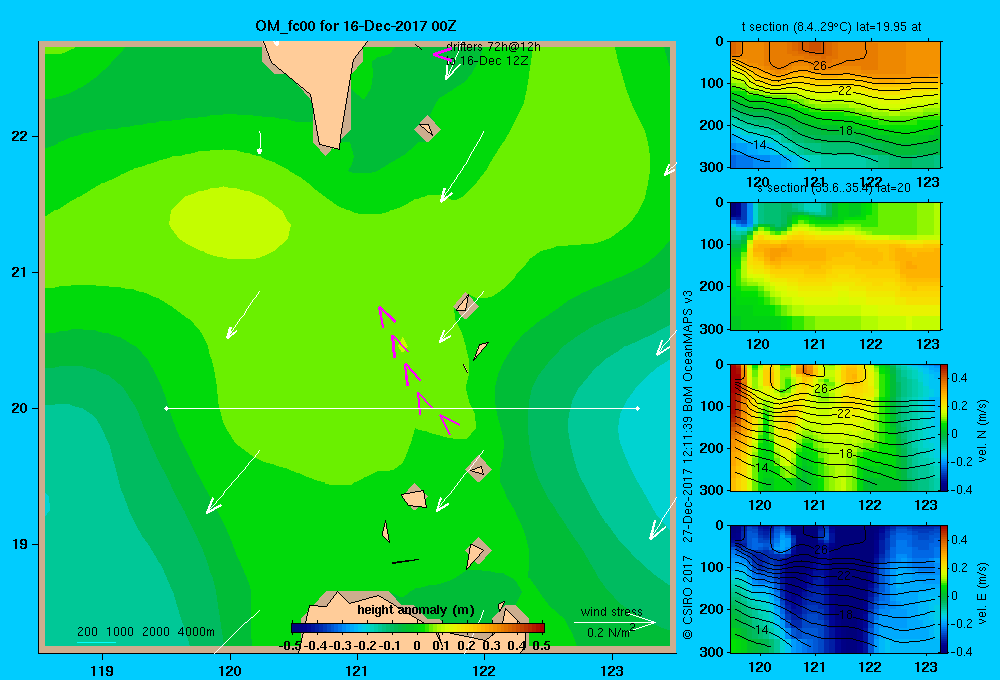Click the latitude label 19 on main map
1000x680 pixels.
point(20,544)
